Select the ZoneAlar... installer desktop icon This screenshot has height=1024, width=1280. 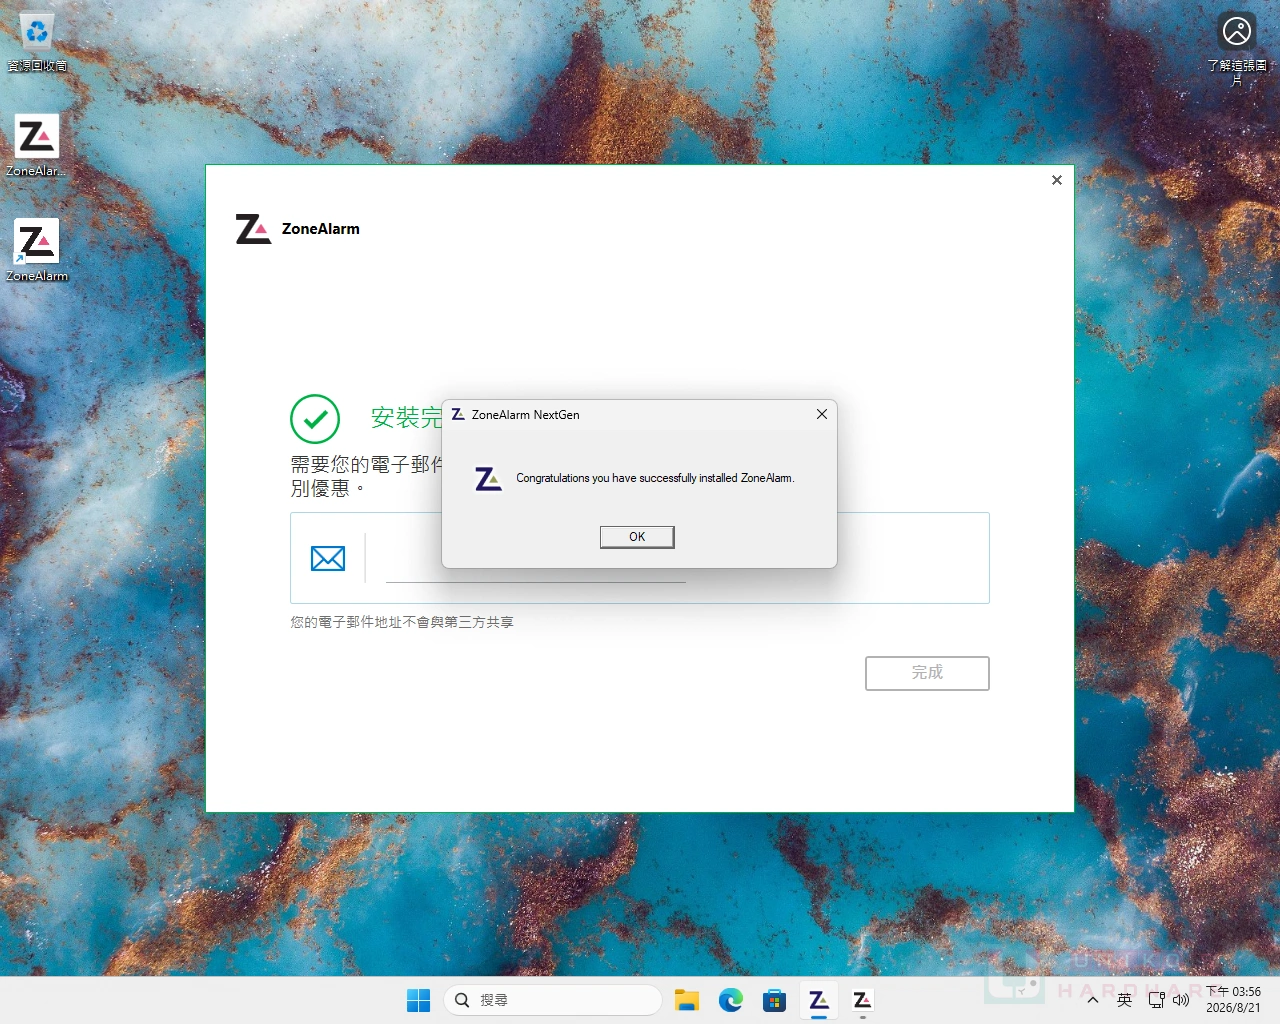point(37,146)
